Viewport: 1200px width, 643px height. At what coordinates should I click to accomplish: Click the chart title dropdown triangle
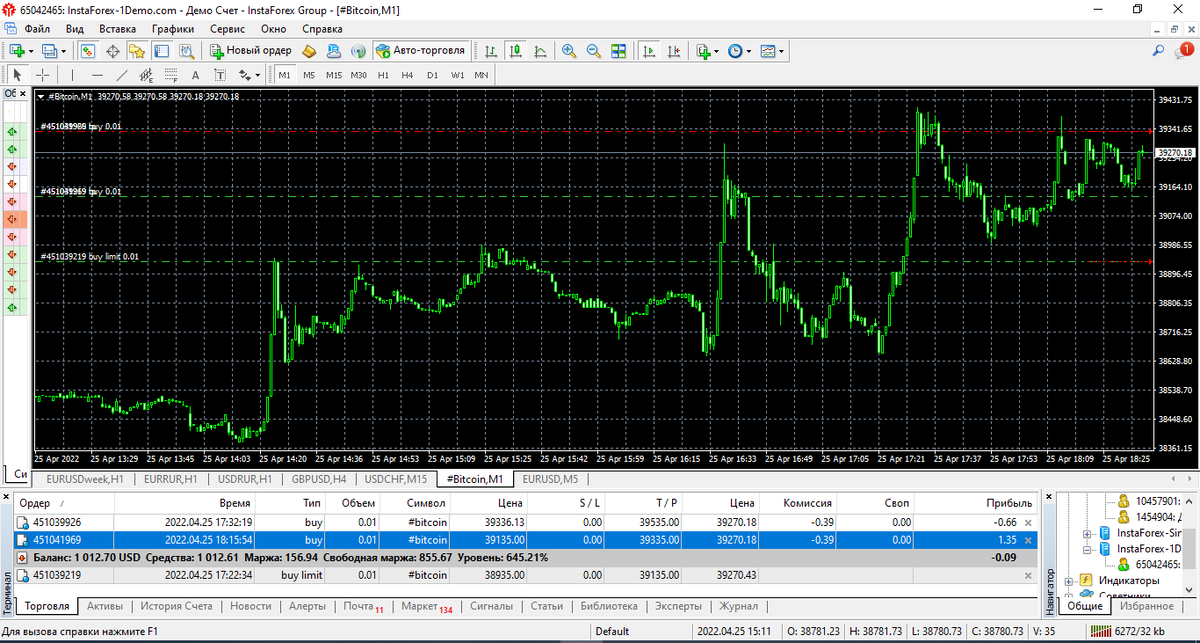point(41,97)
